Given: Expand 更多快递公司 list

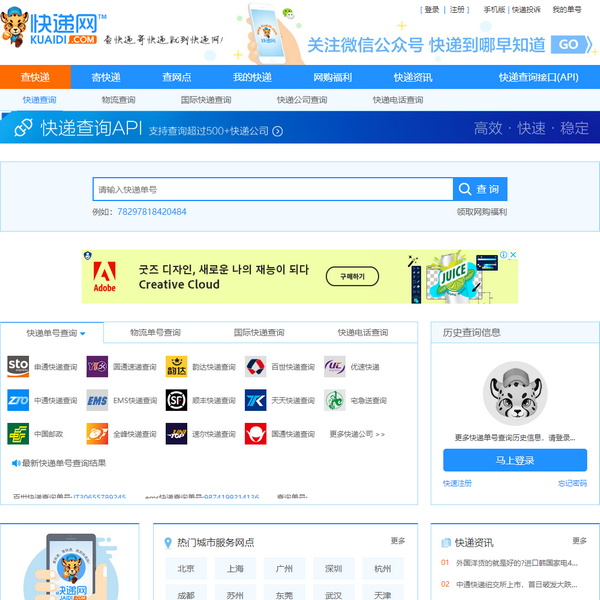Looking at the screenshot, I should [x=357, y=434].
